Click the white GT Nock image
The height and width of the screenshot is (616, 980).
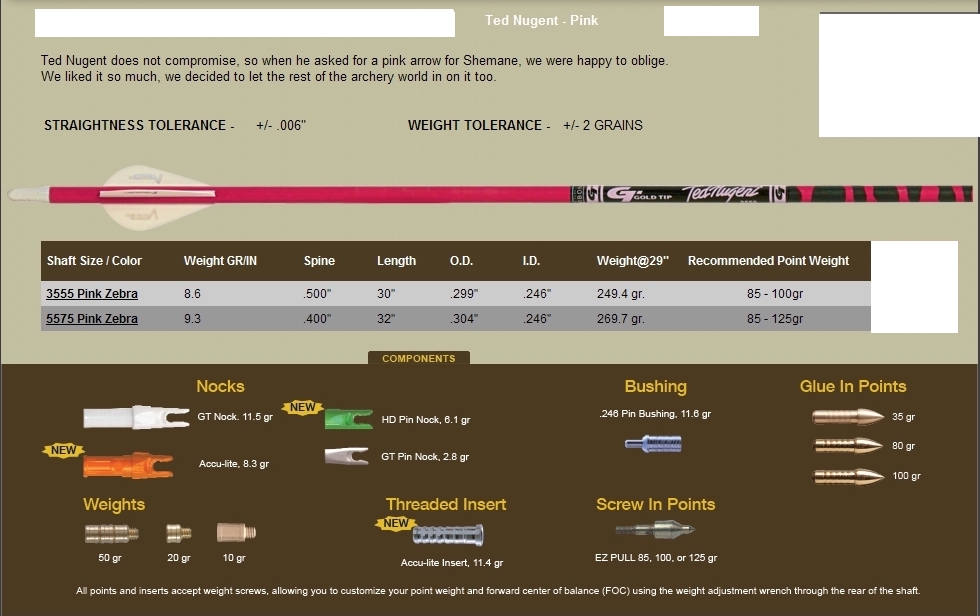[x=136, y=417]
